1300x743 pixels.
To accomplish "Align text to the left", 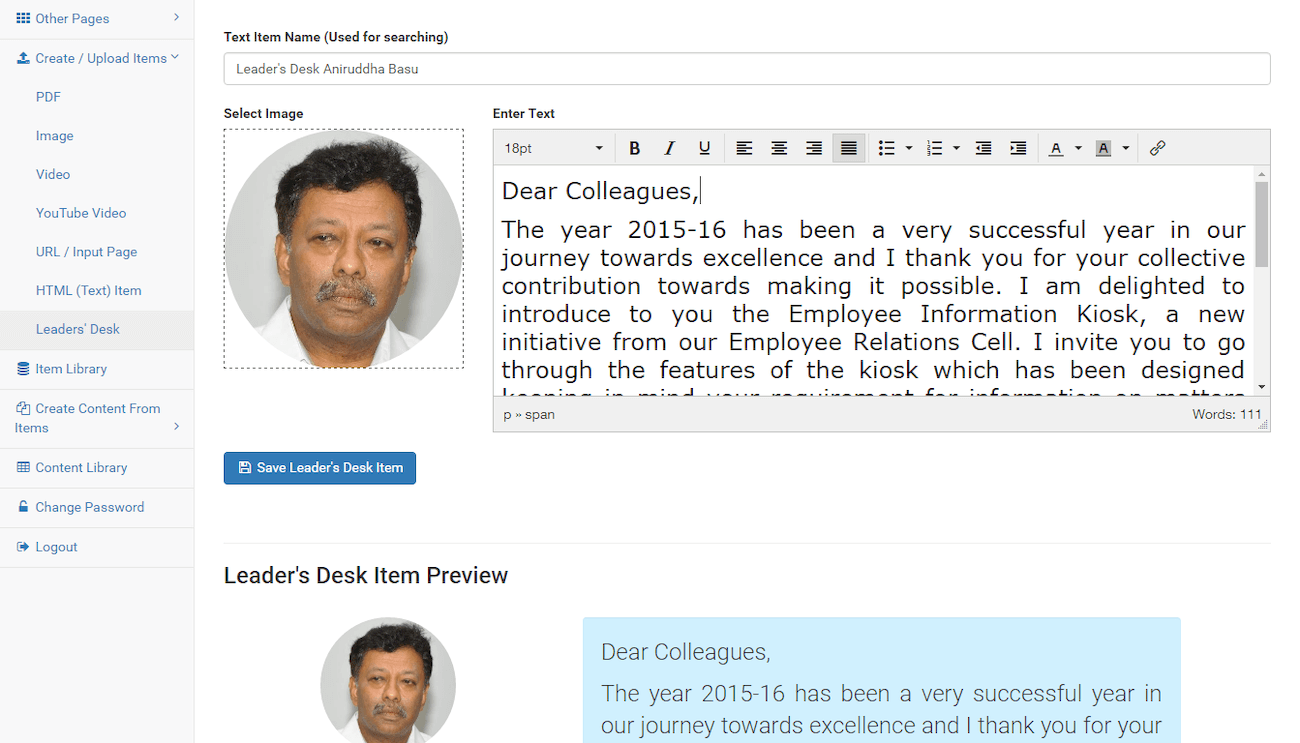I will point(744,148).
